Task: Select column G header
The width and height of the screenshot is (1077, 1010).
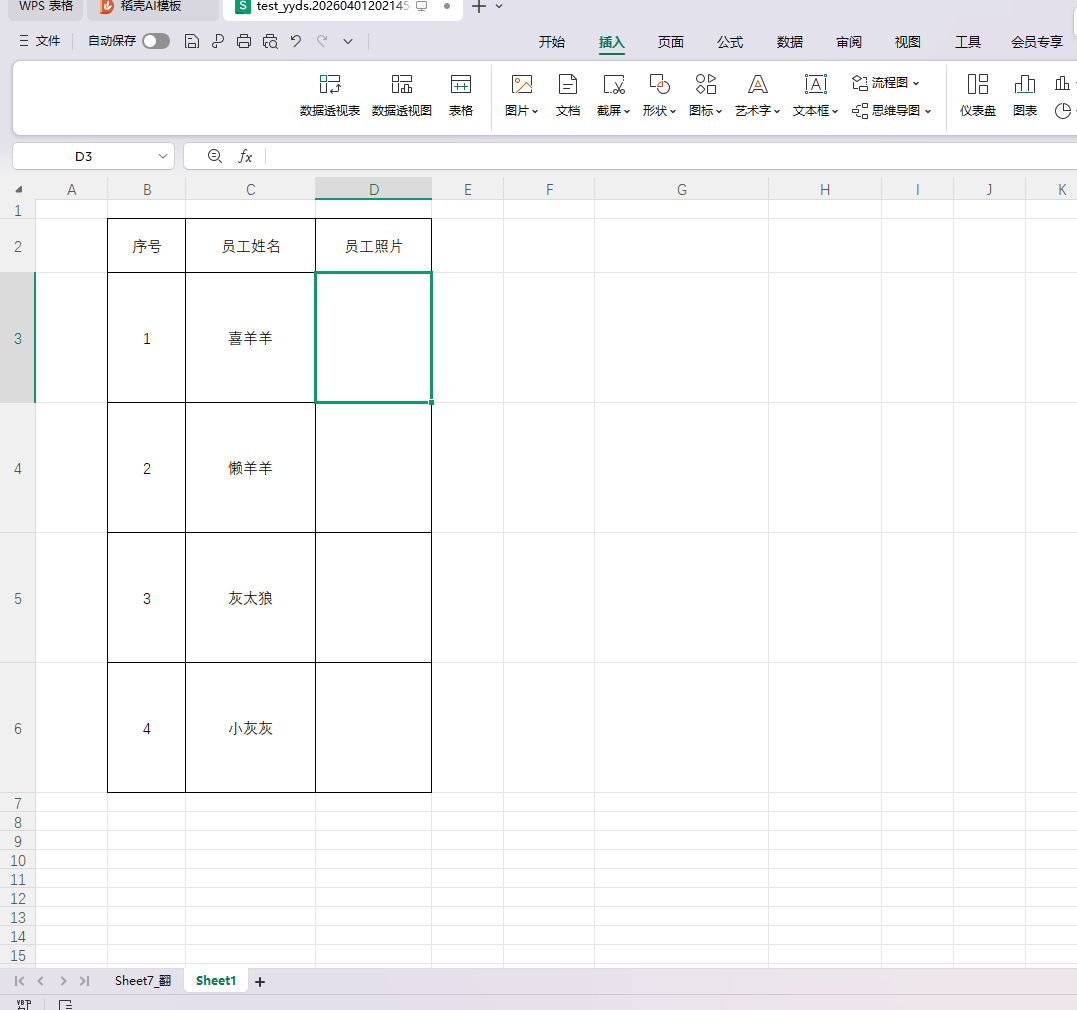Action: coord(681,189)
